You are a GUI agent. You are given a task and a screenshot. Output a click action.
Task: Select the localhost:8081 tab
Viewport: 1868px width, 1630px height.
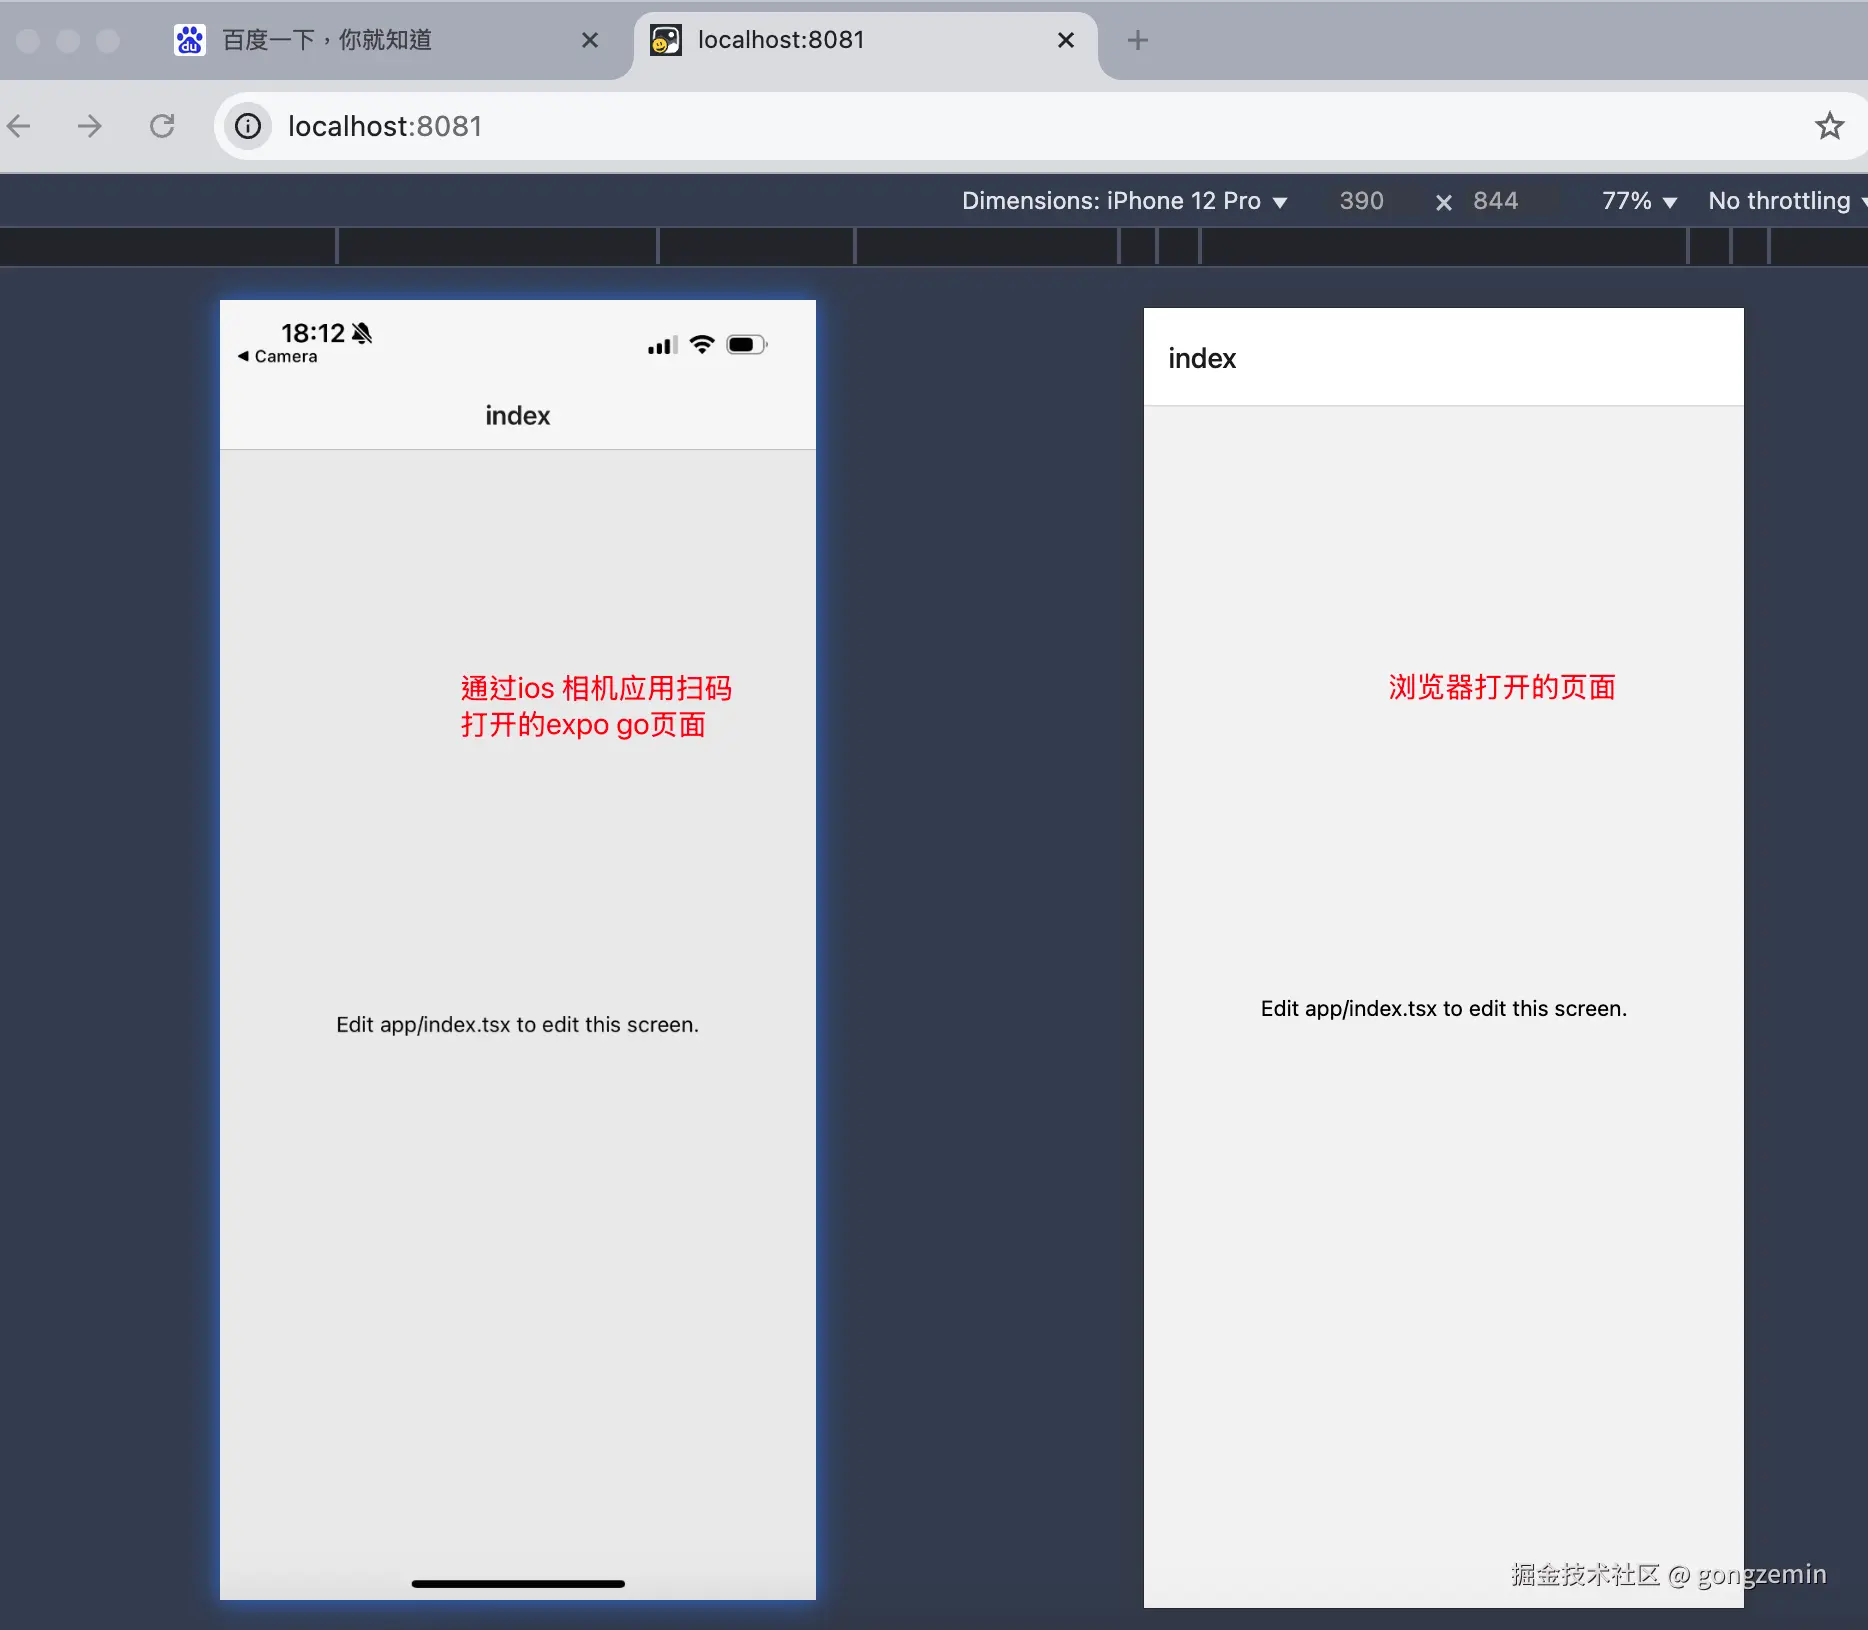pyautogui.click(x=866, y=40)
